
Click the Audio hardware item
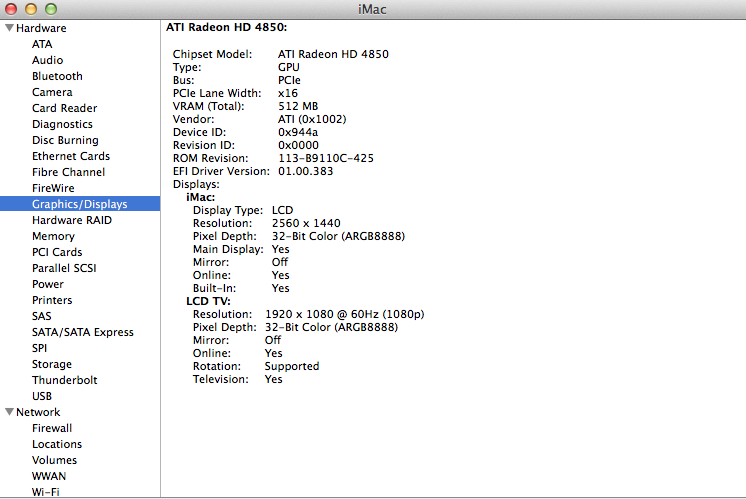(x=47, y=60)
